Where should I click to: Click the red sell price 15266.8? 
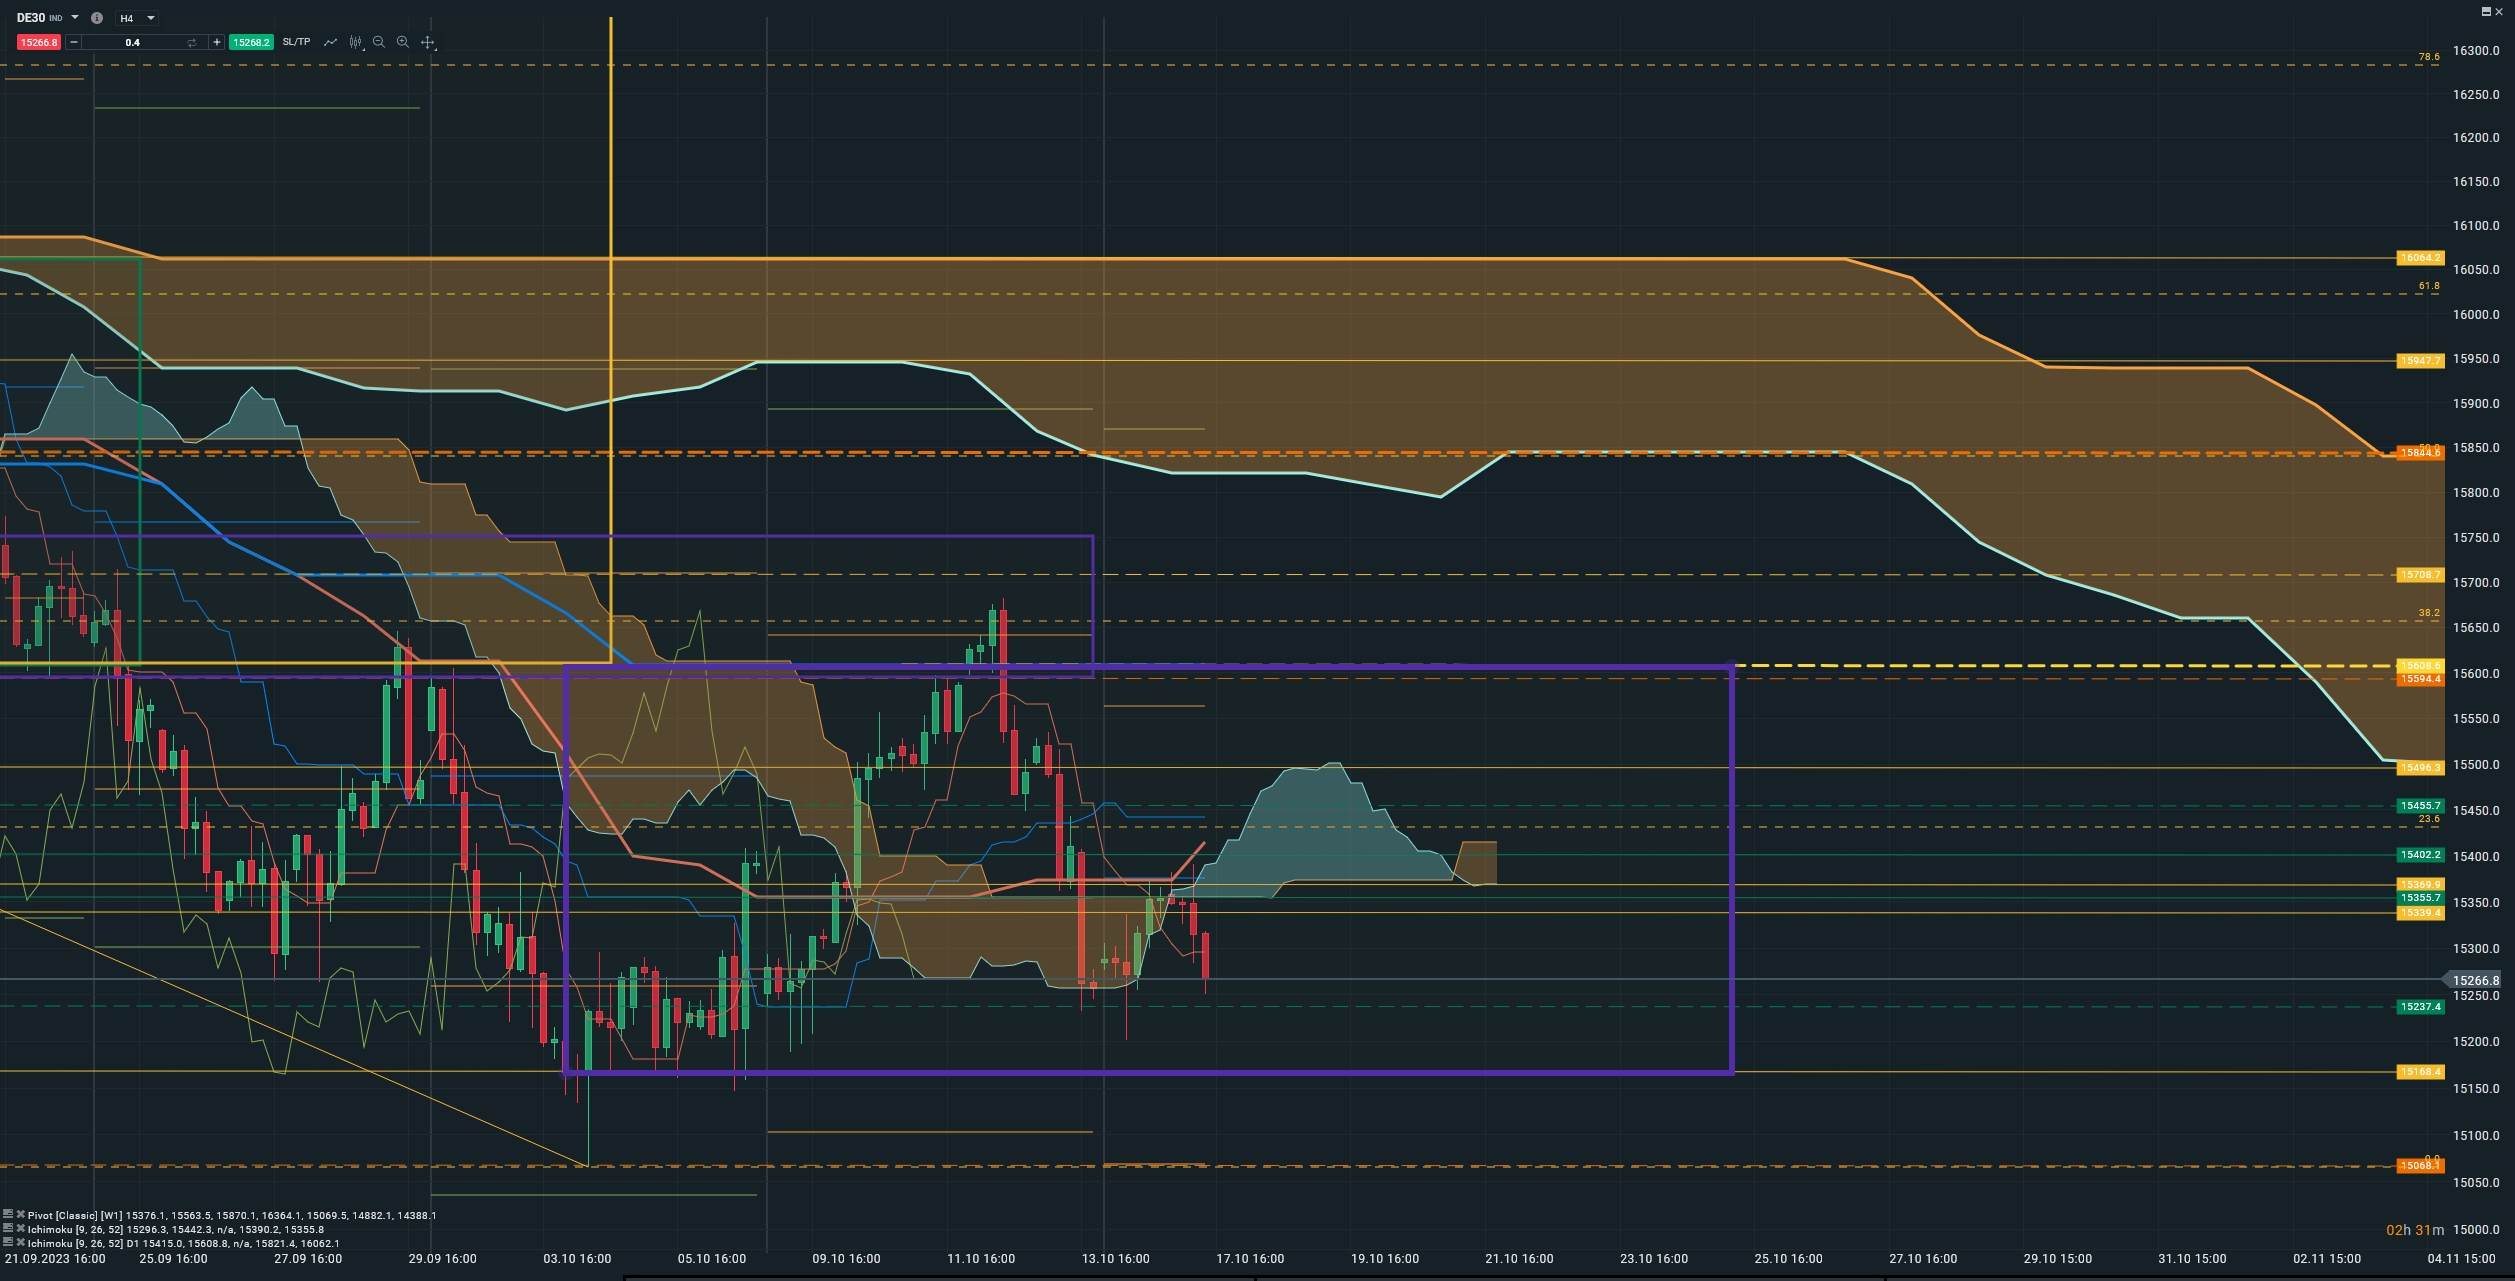(x=39, y=42)
